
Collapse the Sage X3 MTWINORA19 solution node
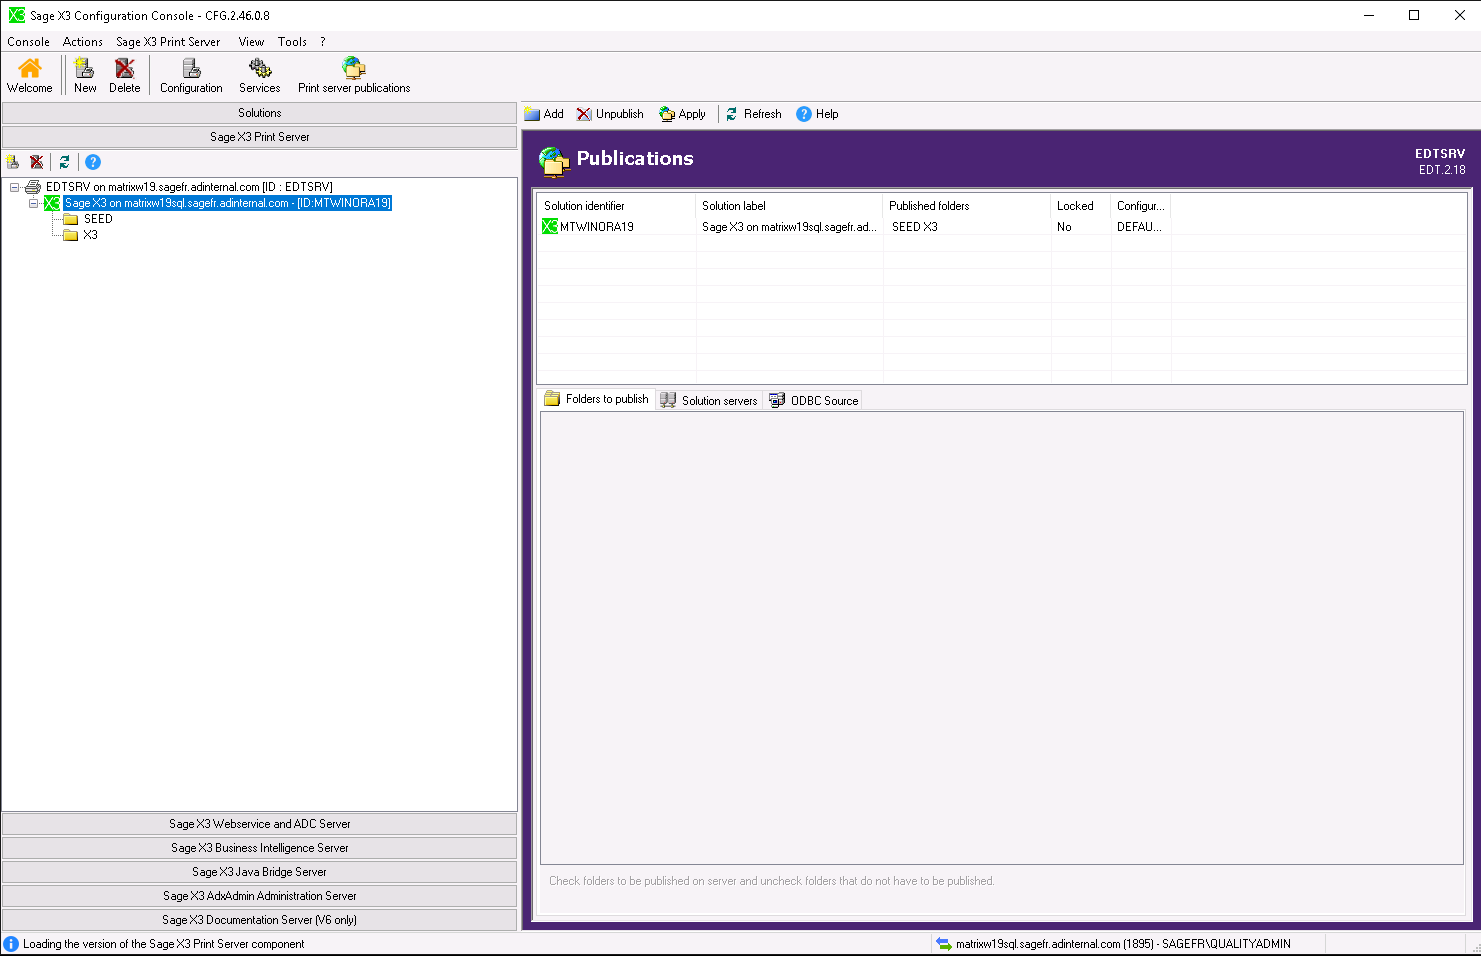[33, 202]
